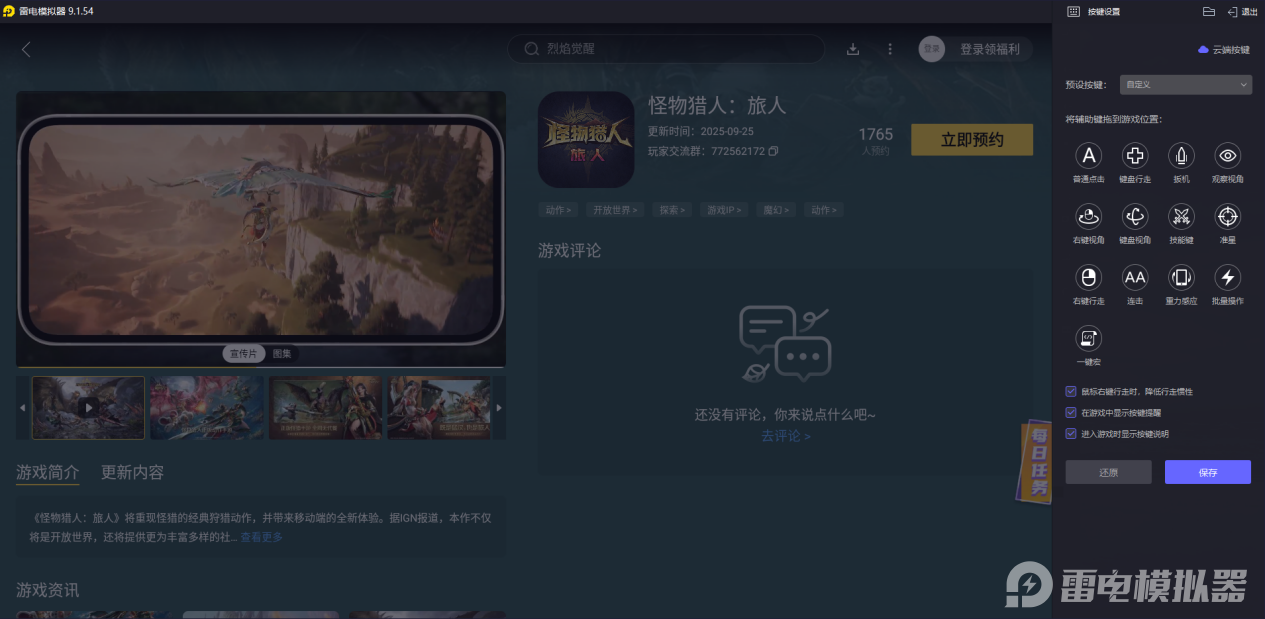Copy the player group number 772562172

[773, 151]
